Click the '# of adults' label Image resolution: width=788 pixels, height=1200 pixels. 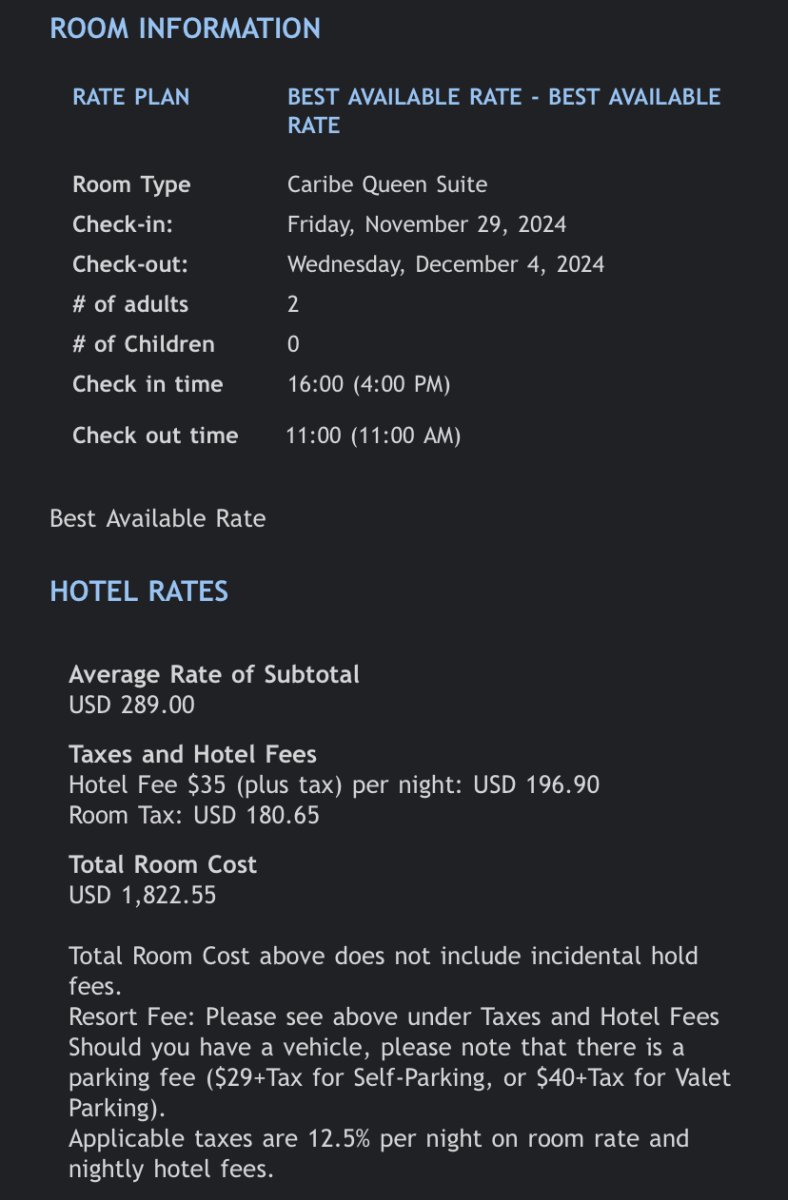(130, 304)
